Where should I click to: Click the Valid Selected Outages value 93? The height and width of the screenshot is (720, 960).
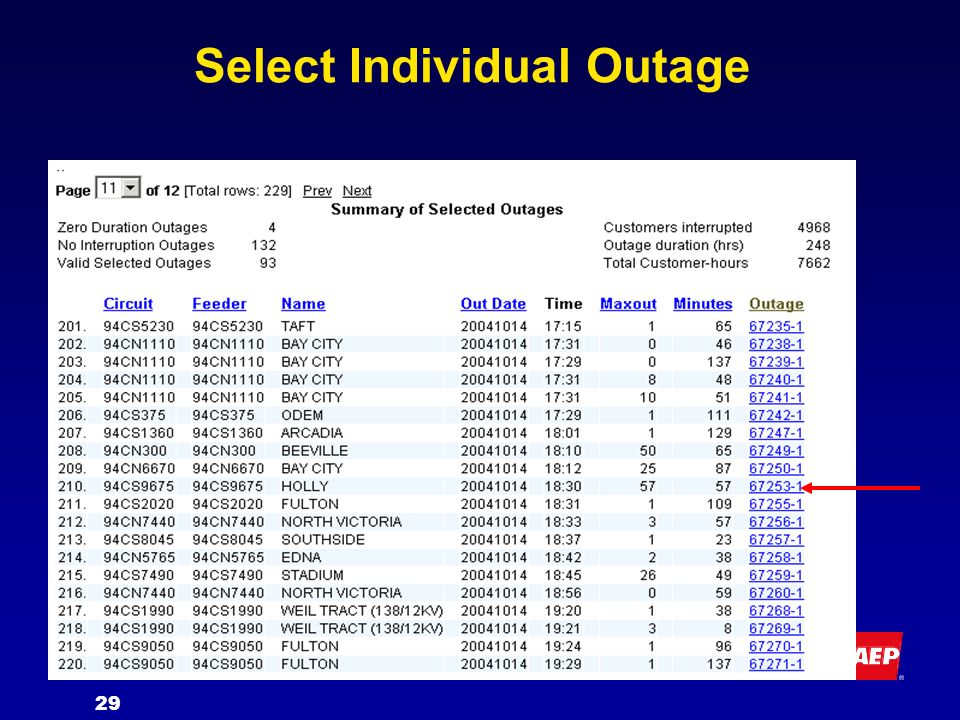[x=268, y=263]
